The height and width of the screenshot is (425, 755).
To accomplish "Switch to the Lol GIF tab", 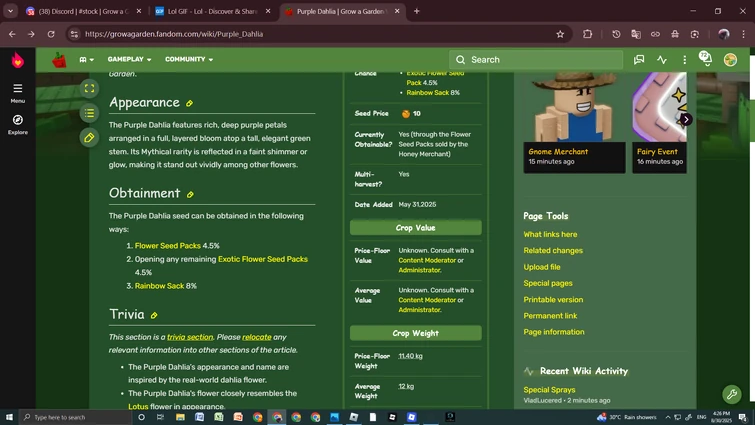I will (x=212, y=11).
